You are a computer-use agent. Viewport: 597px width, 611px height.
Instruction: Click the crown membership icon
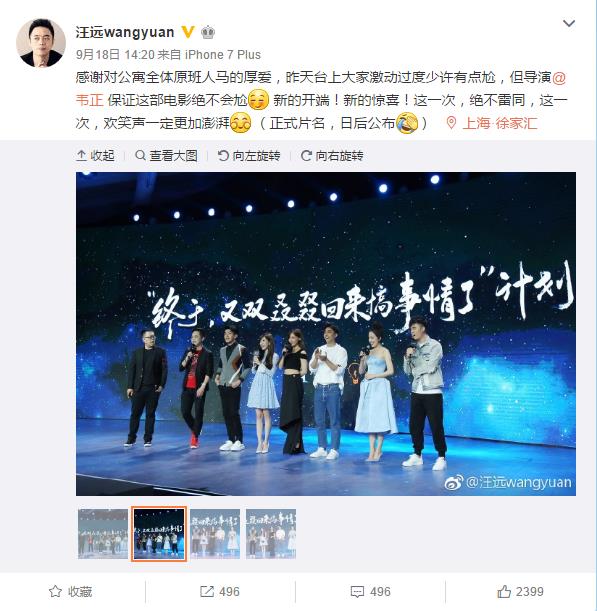[208, 32]
